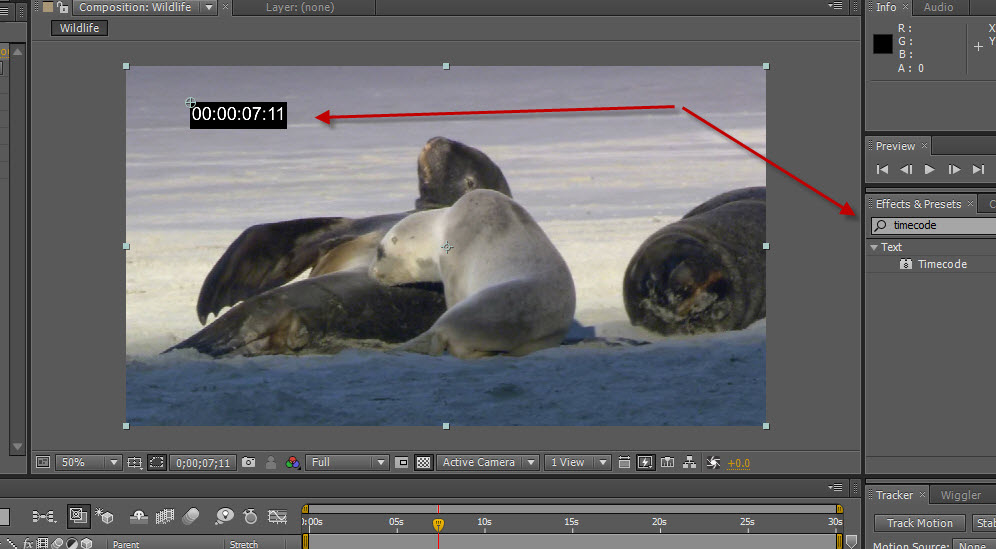Switch to the Info tab

[885, 7]
